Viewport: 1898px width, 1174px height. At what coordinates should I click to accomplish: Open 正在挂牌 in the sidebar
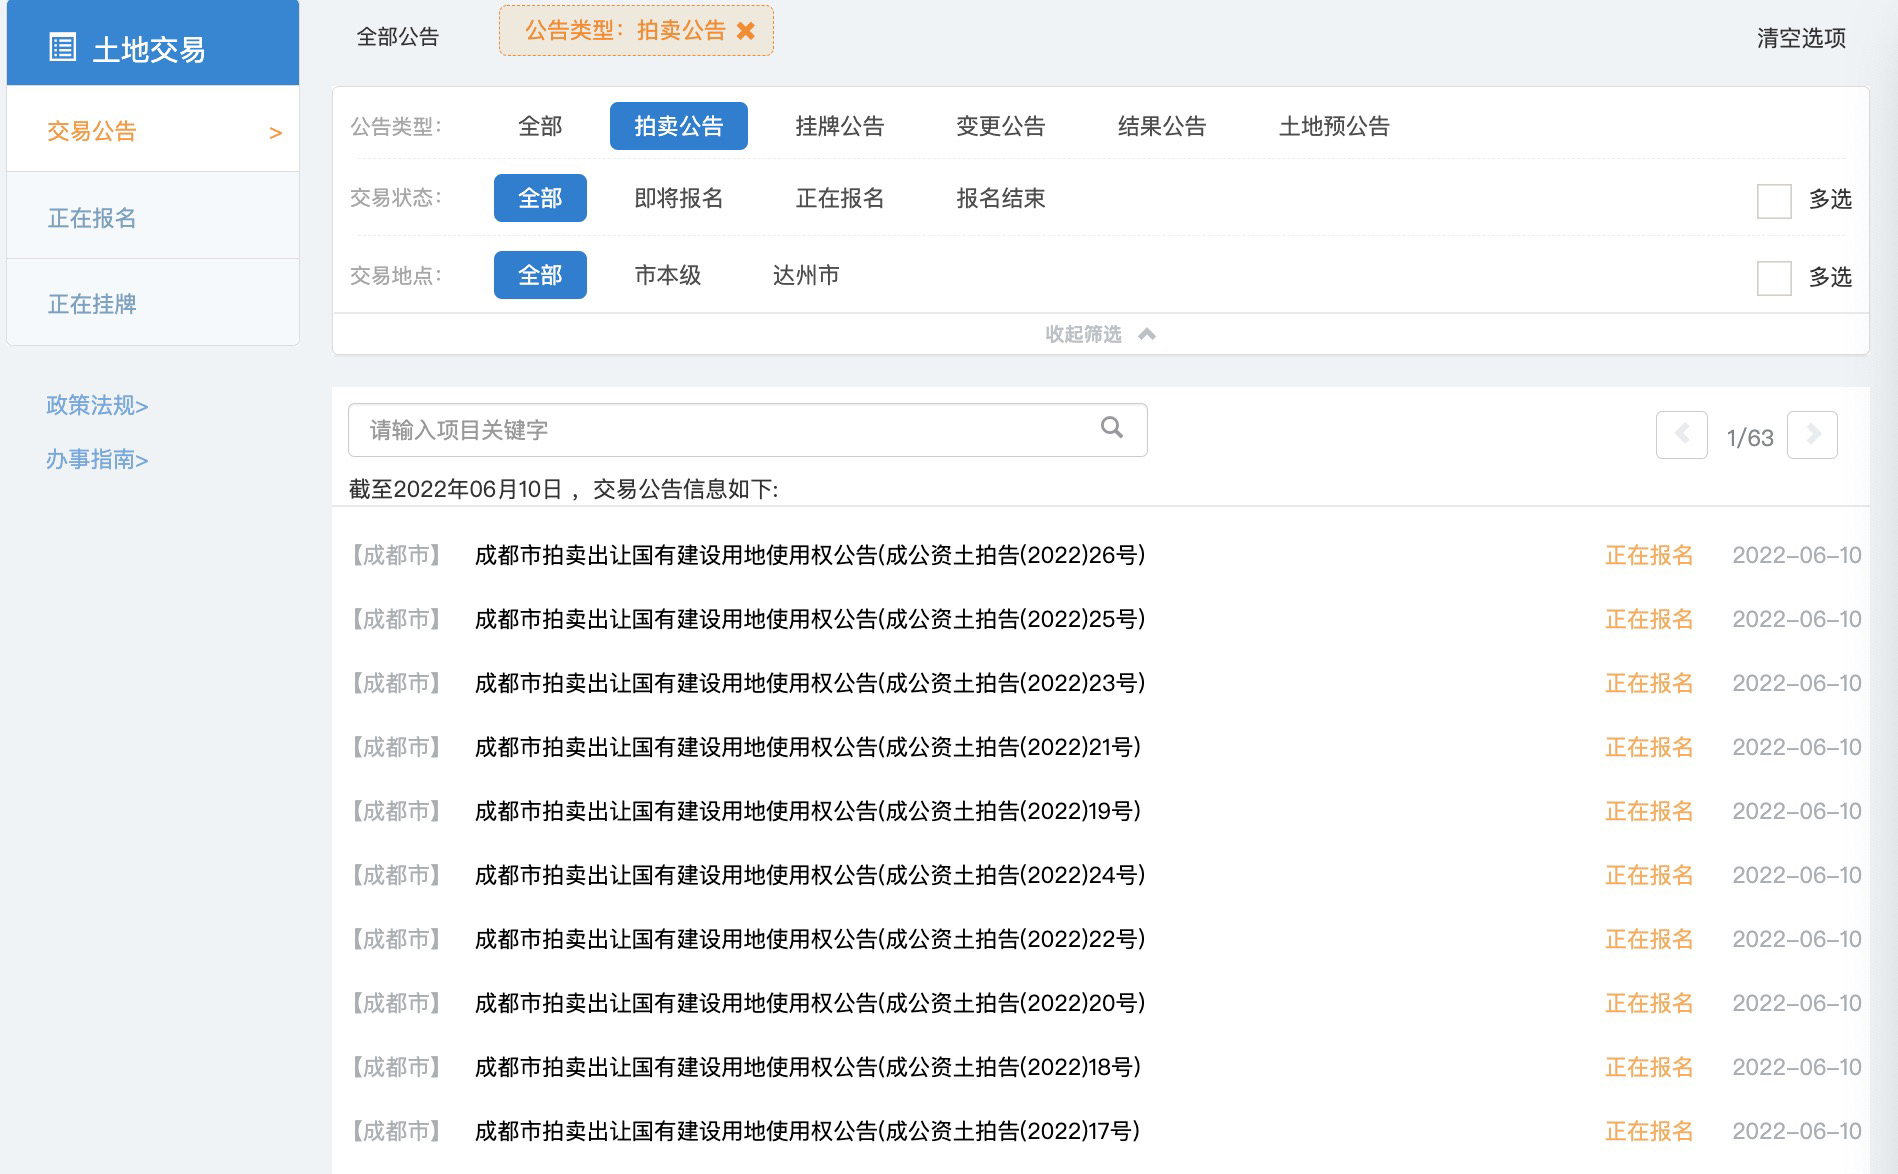point(92,304)
